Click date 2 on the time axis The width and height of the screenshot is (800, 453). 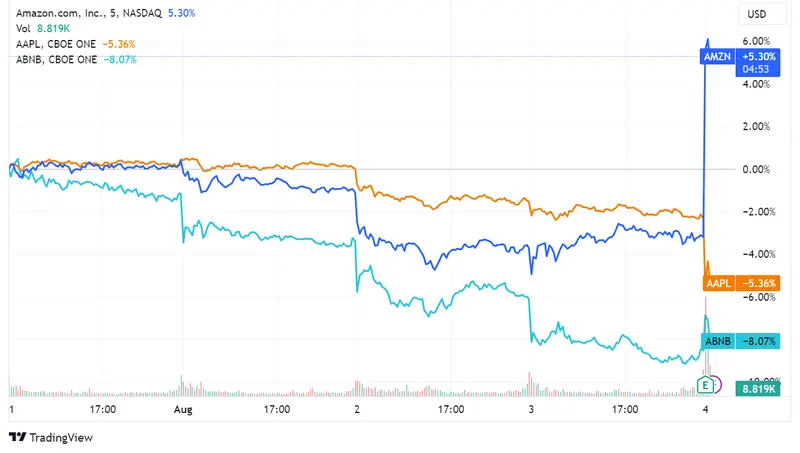tap(357, 409)
